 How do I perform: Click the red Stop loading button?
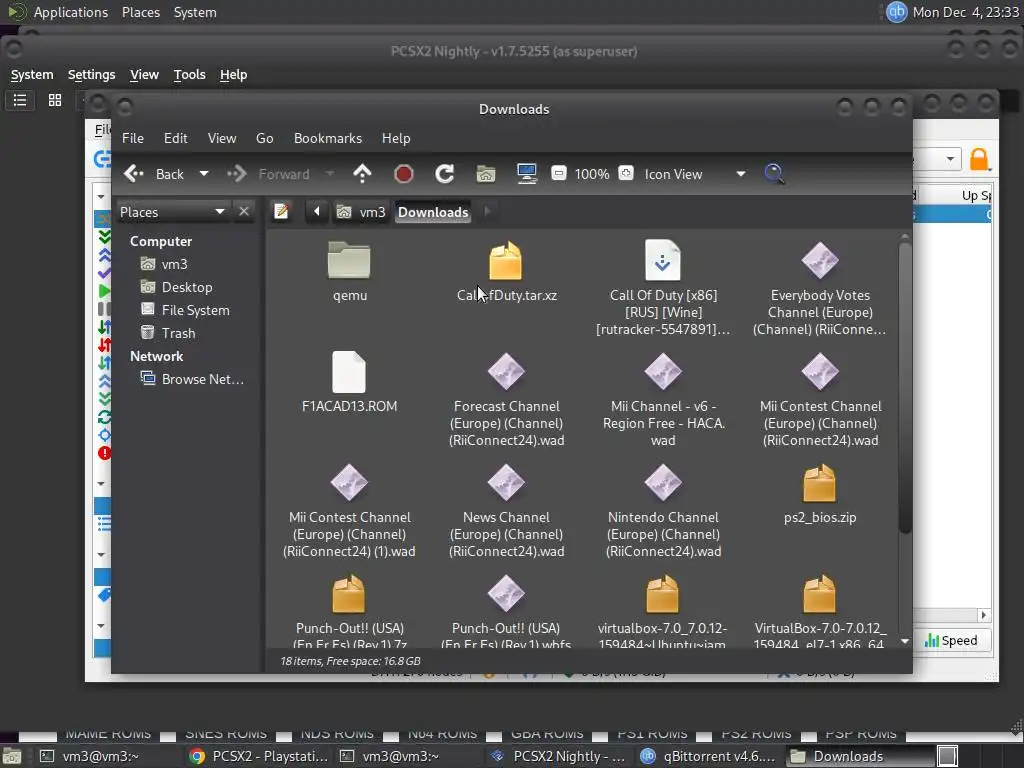click(x=404, y=174)
